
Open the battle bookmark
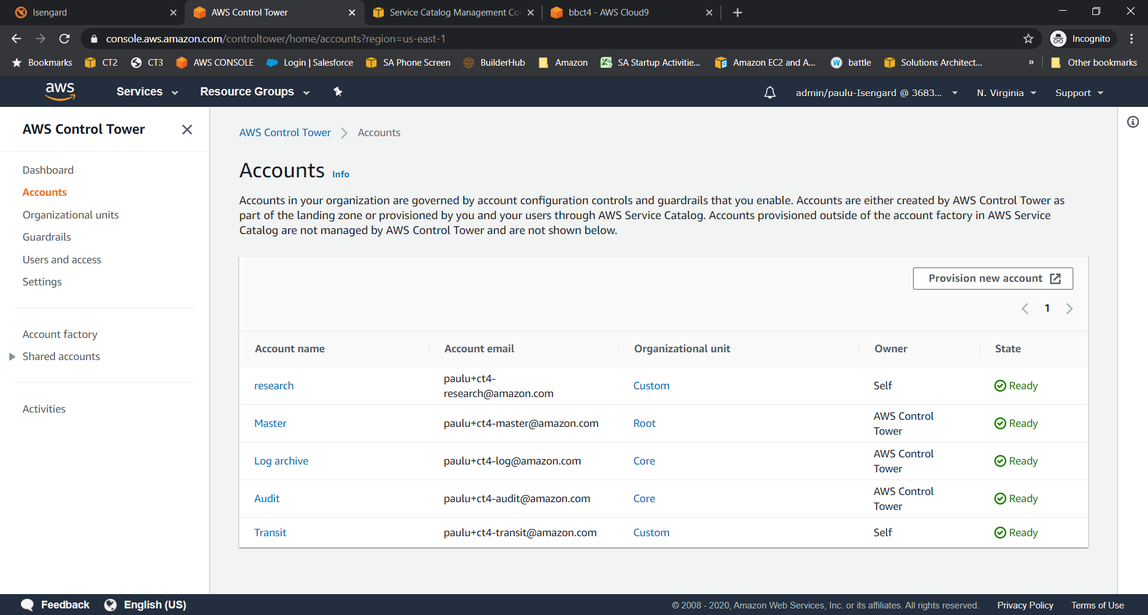(851, 63)
